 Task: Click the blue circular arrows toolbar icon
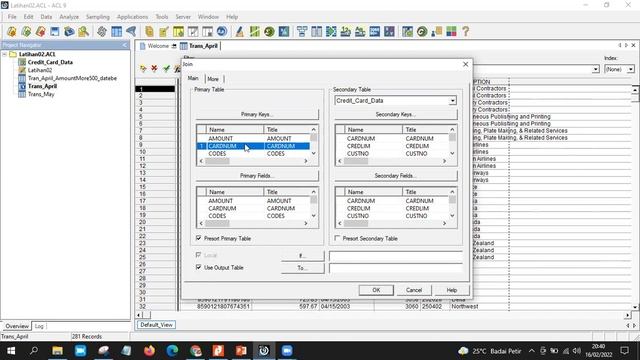click(x=222, y=31)
